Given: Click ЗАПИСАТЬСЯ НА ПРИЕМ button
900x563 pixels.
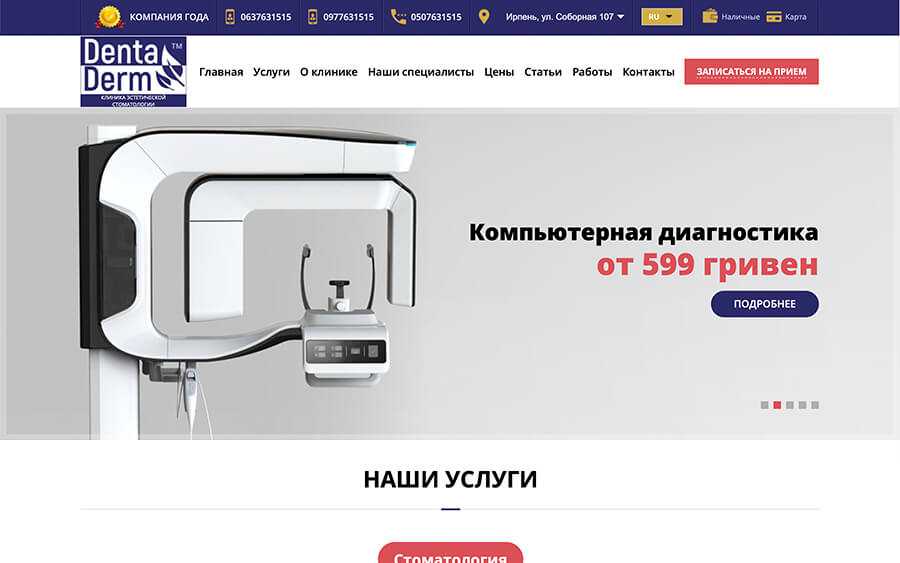Looking at the screenshot, I should pyautogui.click(x=751, y=72).
